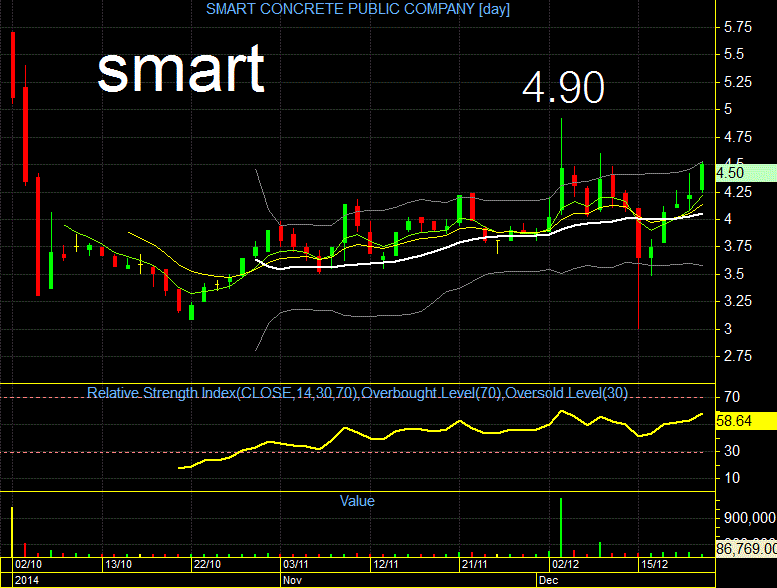
Task: Click the 02/12 date marker
Action: coord(565,564)
